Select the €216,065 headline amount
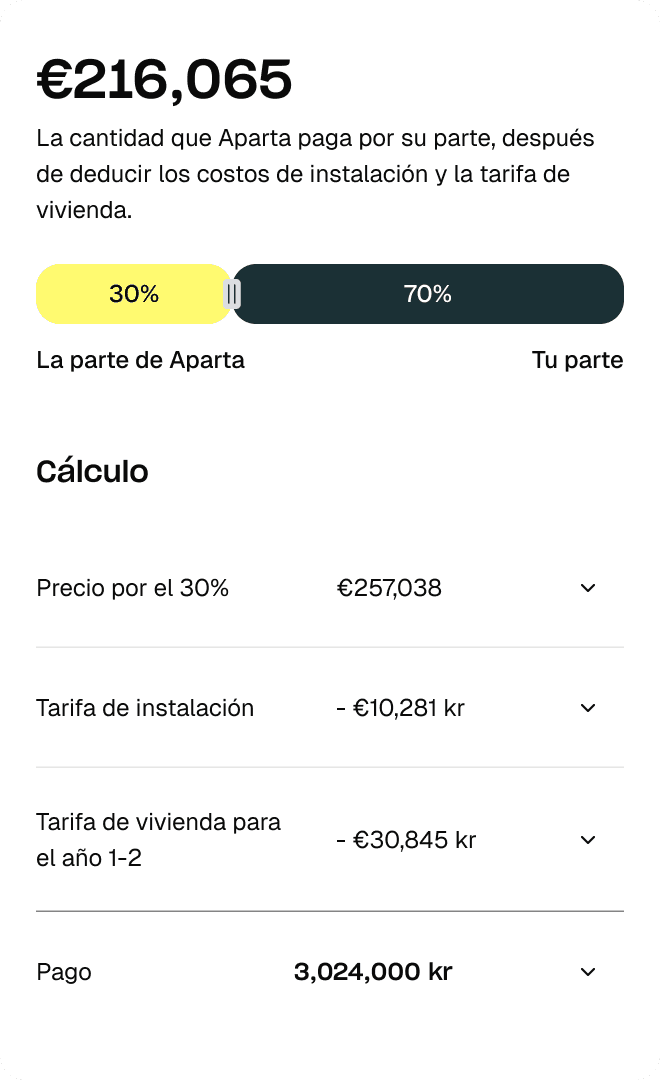660x1080 pixels. 165,80
